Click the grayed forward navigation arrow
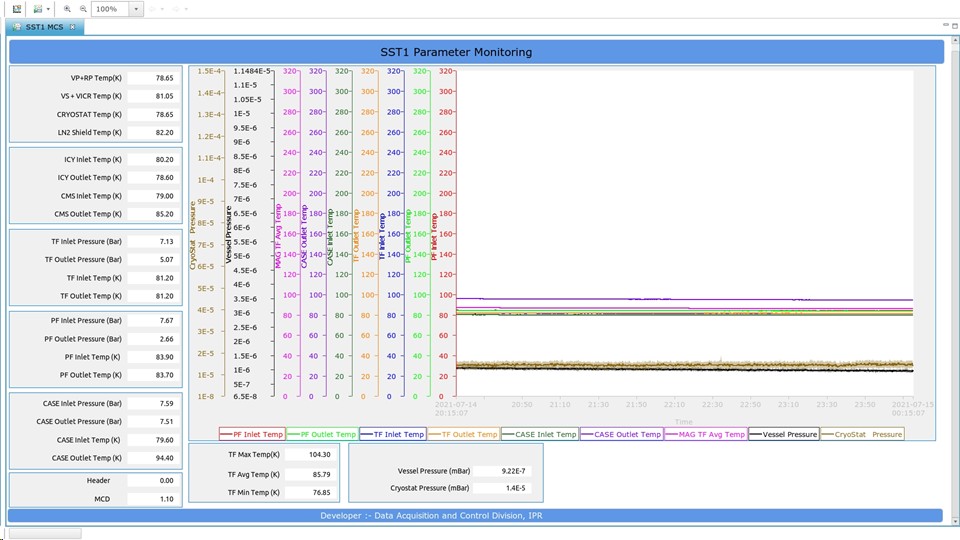The height and width of the screenshot is (540, 960). click(x=176, y=9)
